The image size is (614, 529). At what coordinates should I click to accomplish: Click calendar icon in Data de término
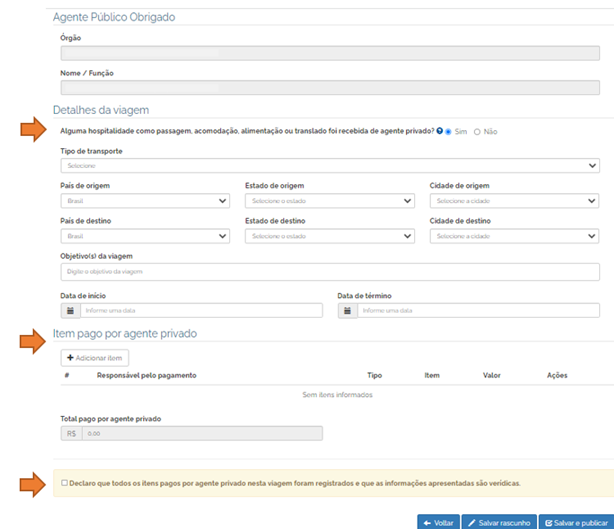(x=347, y=311)
